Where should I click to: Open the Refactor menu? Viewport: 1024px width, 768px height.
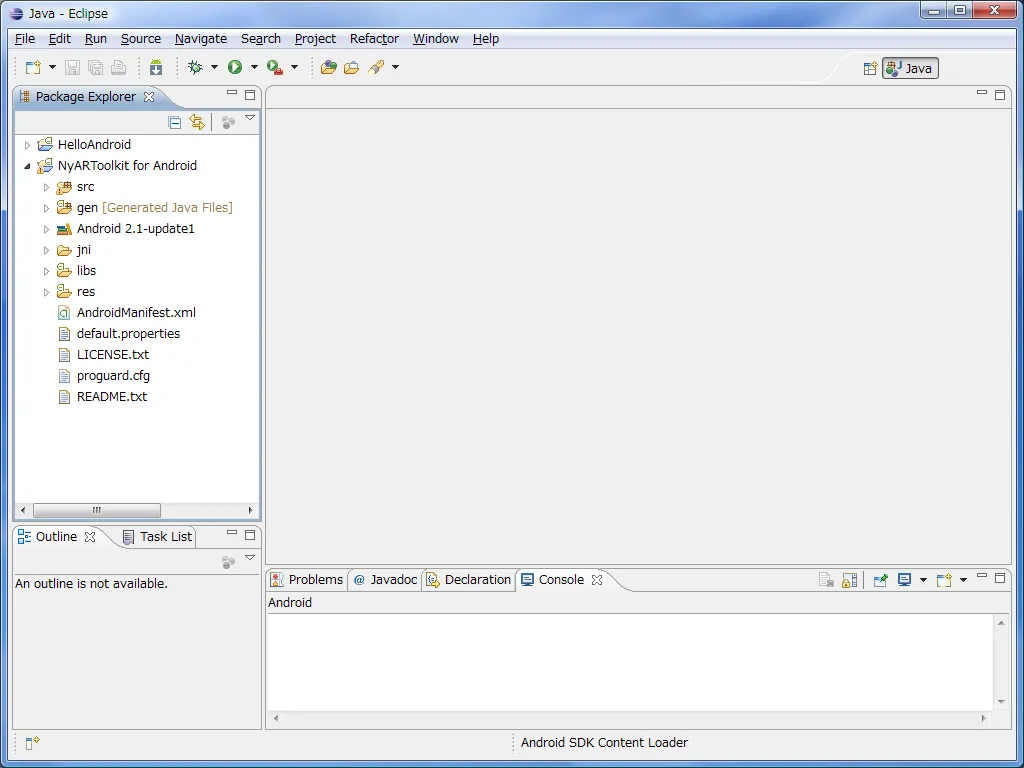(x=374, y=39)
